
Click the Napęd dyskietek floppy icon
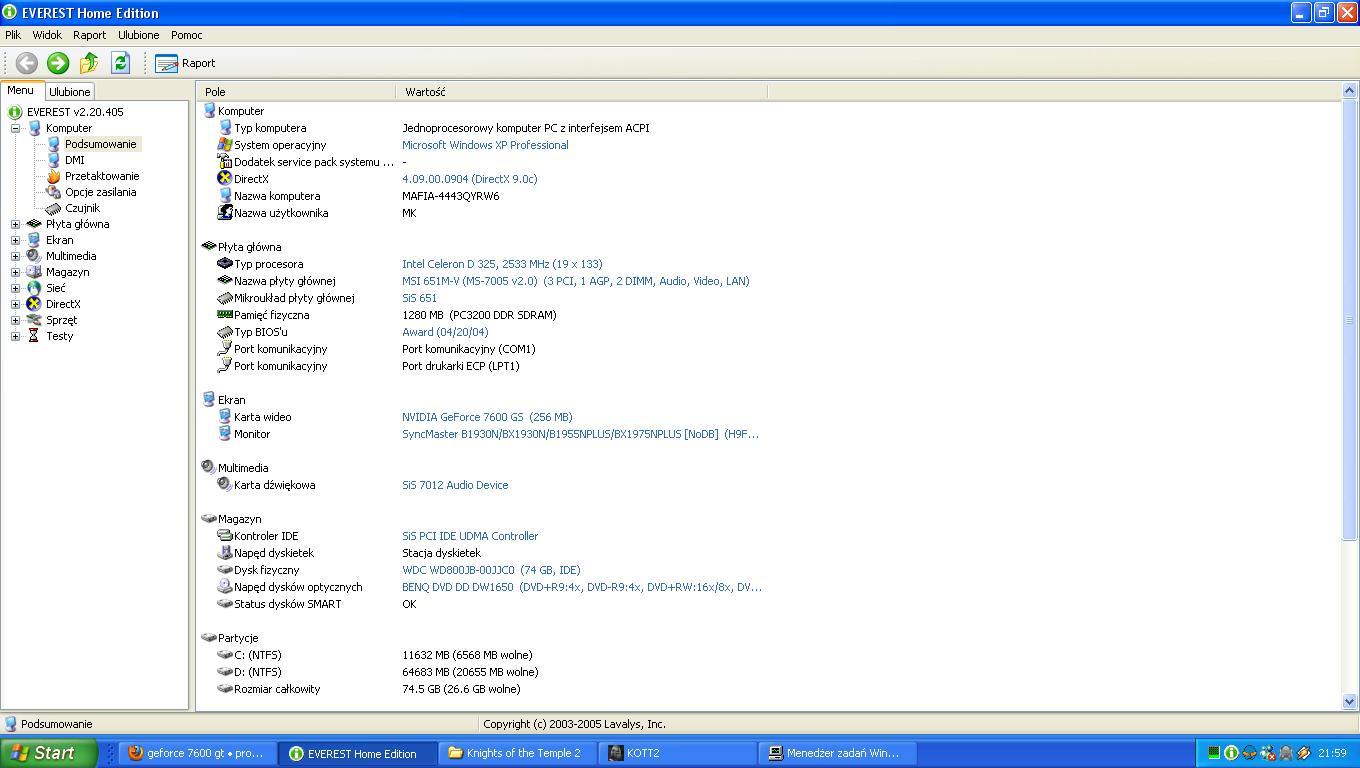pyautogui.click(x=225, y=553)
